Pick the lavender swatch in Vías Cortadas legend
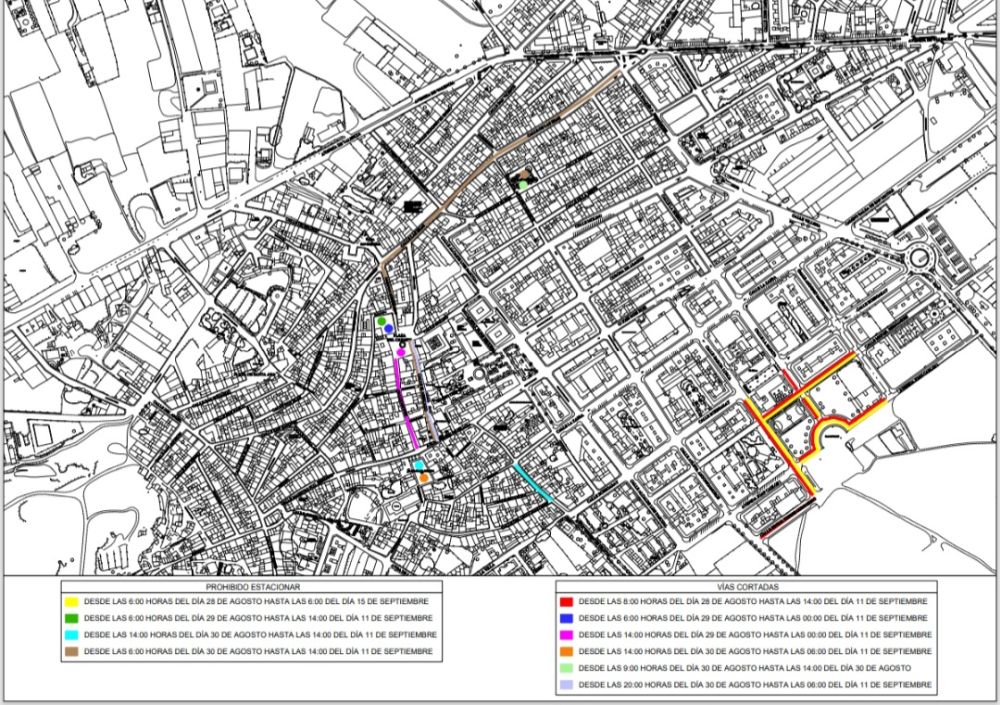 (x=567, y=685)
